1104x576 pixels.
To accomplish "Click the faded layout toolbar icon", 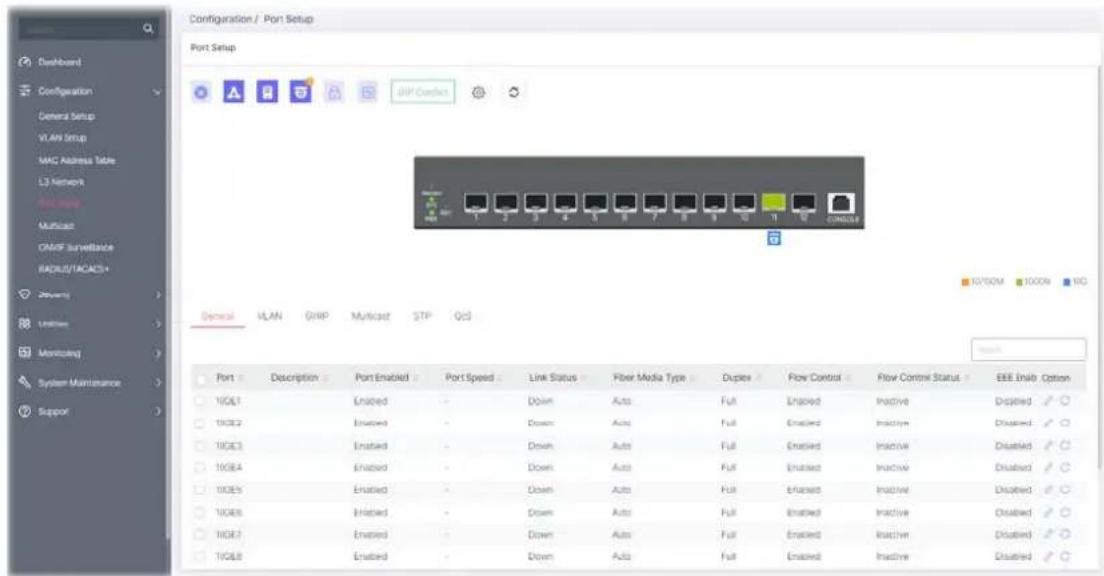I will (x=368, y=92).
